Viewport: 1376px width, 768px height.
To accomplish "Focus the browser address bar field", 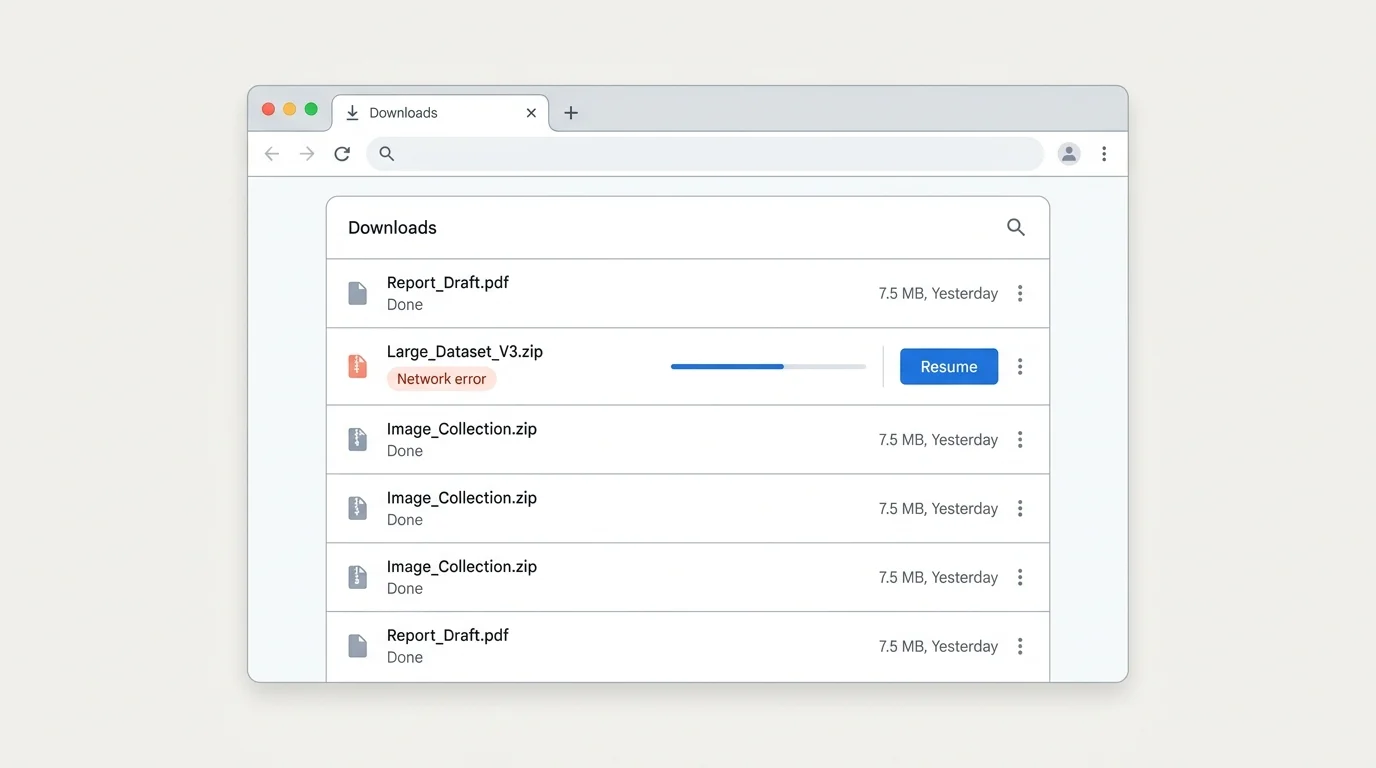I will (x=705, y=154).
